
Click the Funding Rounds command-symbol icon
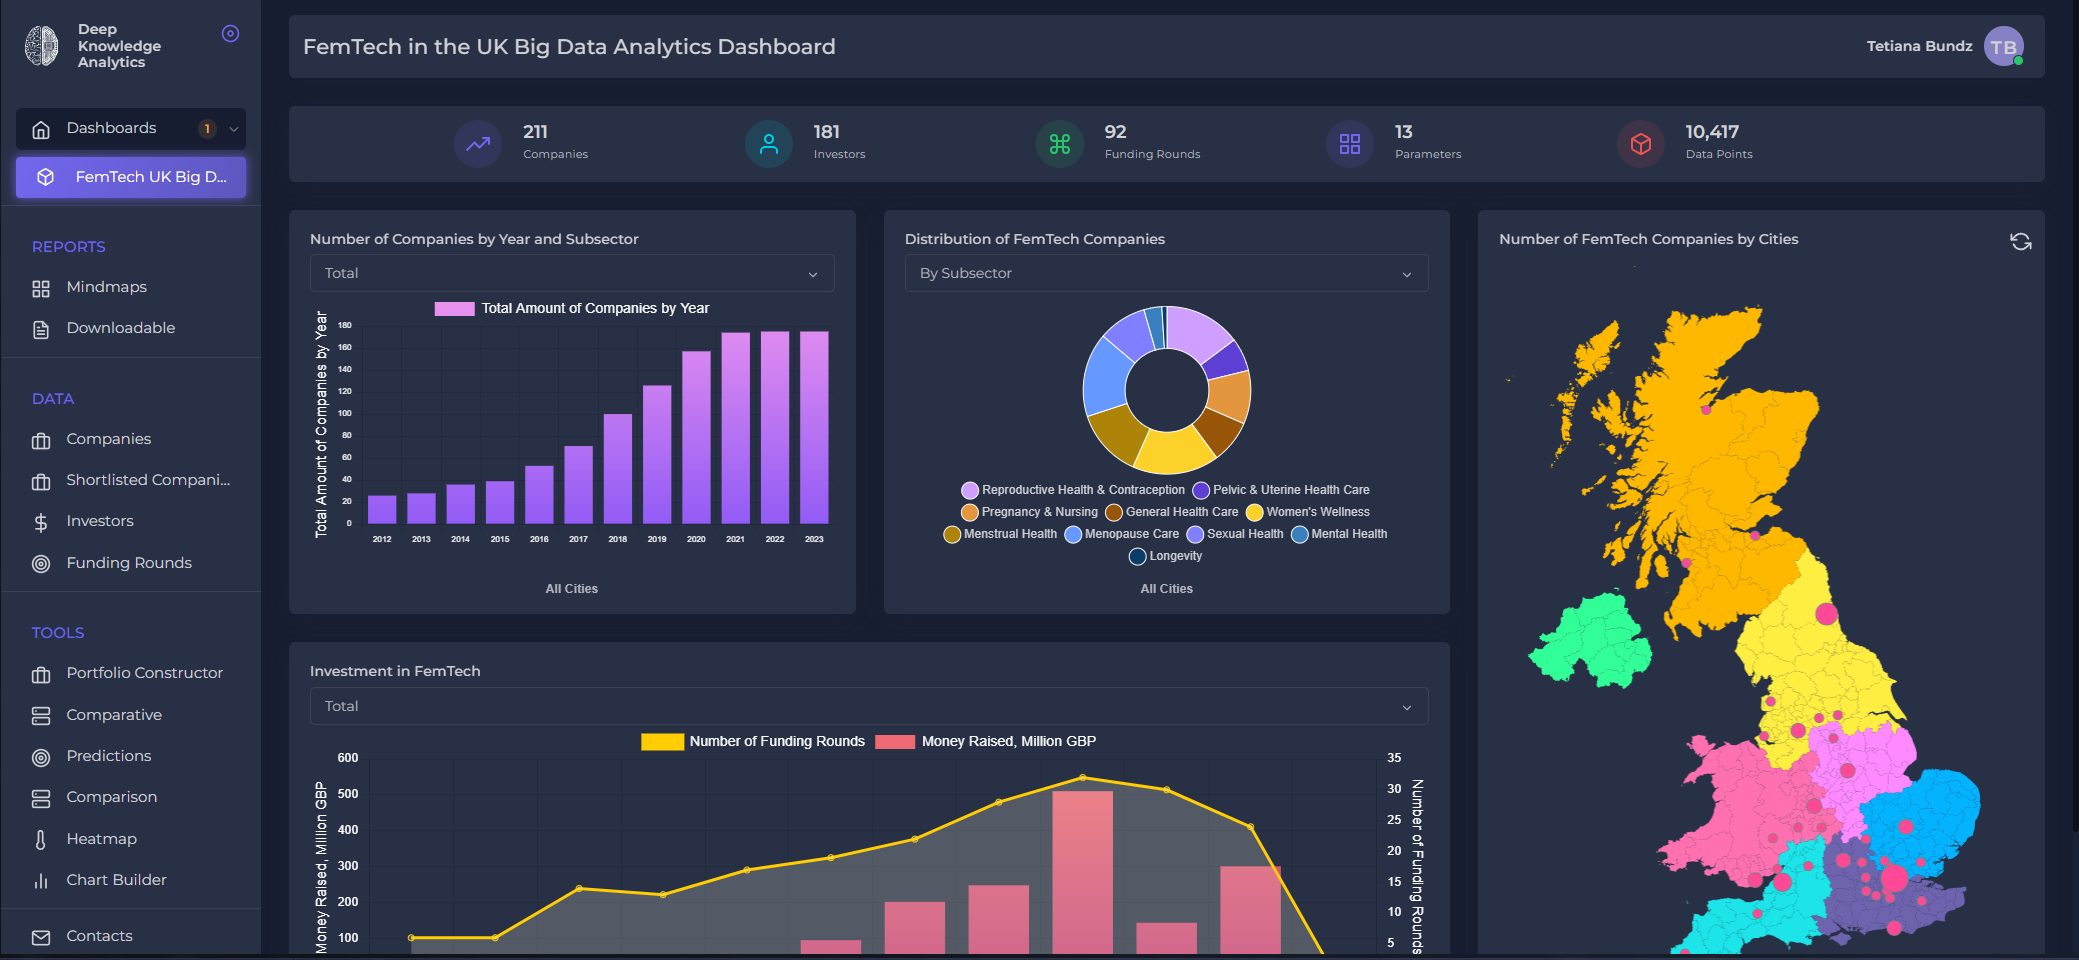(1059, 144)
